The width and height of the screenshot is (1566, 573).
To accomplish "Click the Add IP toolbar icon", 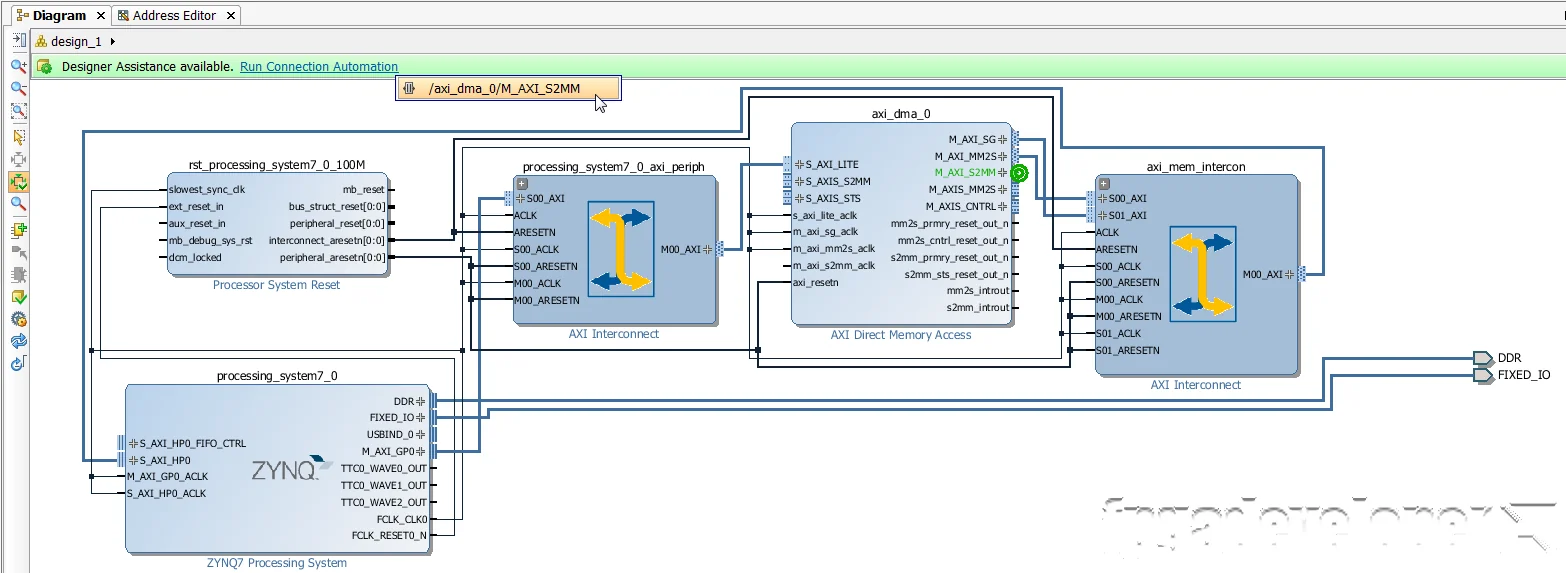I will click(18, 230).
